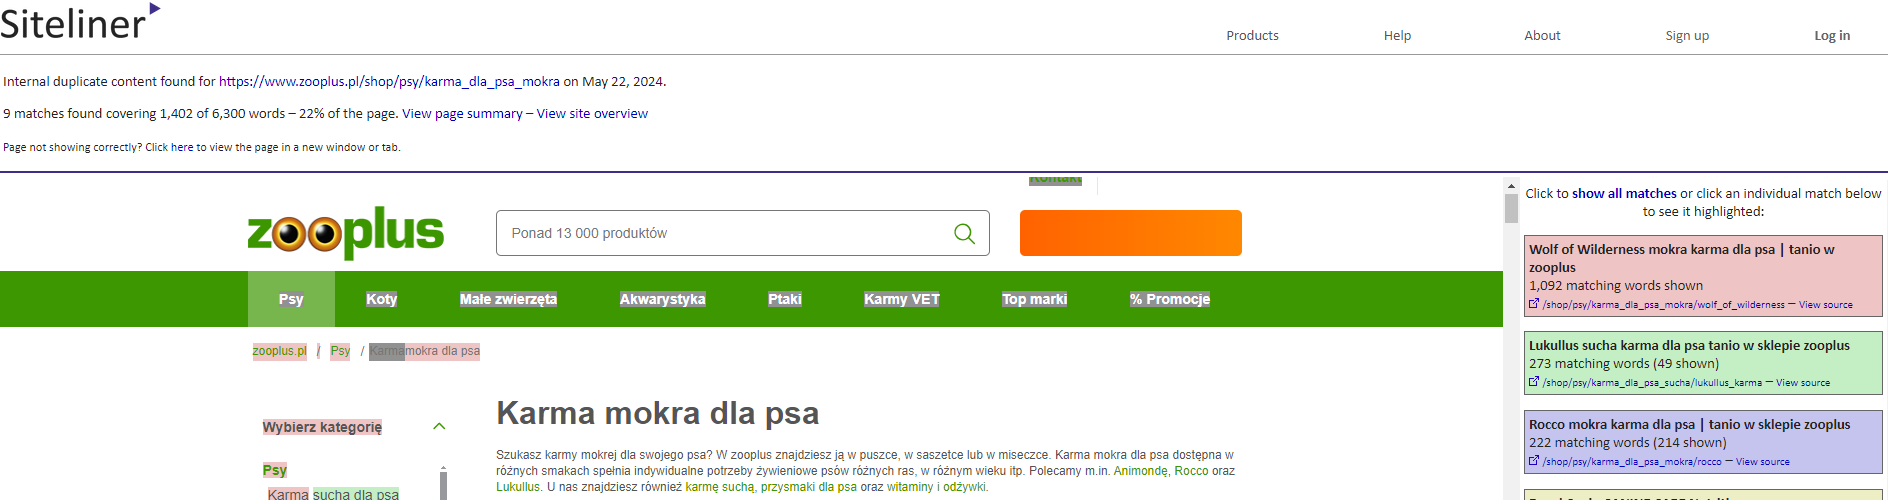Open wolf_of_wilderness path link
Image resolution: width=1888 pixels, height=500 pixels.
coord(1663,305)
